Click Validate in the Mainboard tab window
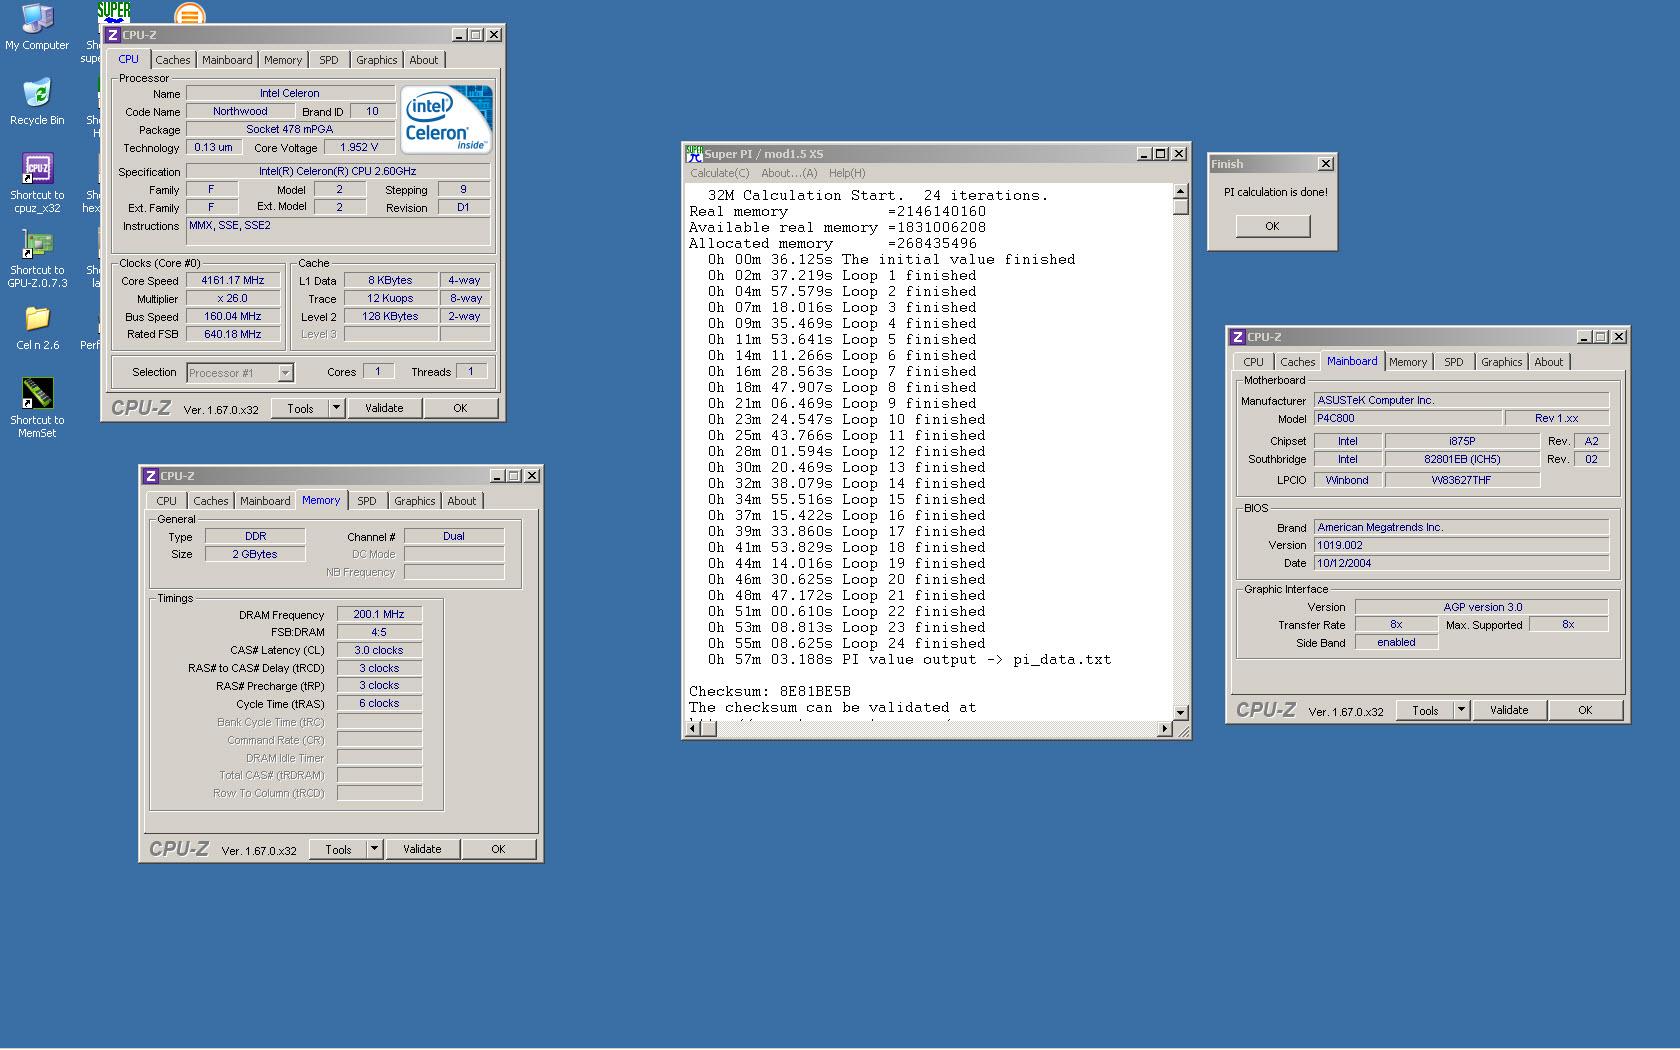This screenshot has width=1680, height=1050. 1509,710
